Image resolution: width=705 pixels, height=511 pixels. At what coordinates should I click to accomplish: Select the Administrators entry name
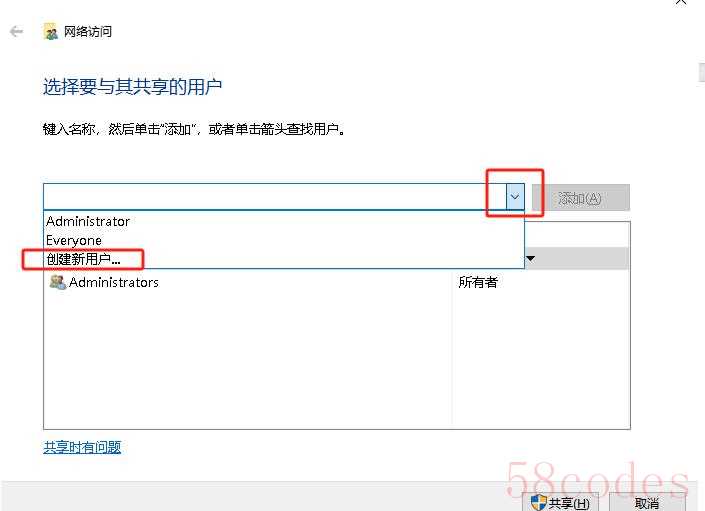click(x=114, y=282)
